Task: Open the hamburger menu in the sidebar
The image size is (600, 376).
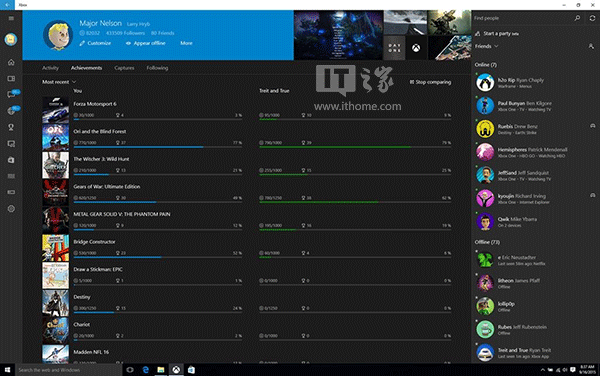Action: 11,18
